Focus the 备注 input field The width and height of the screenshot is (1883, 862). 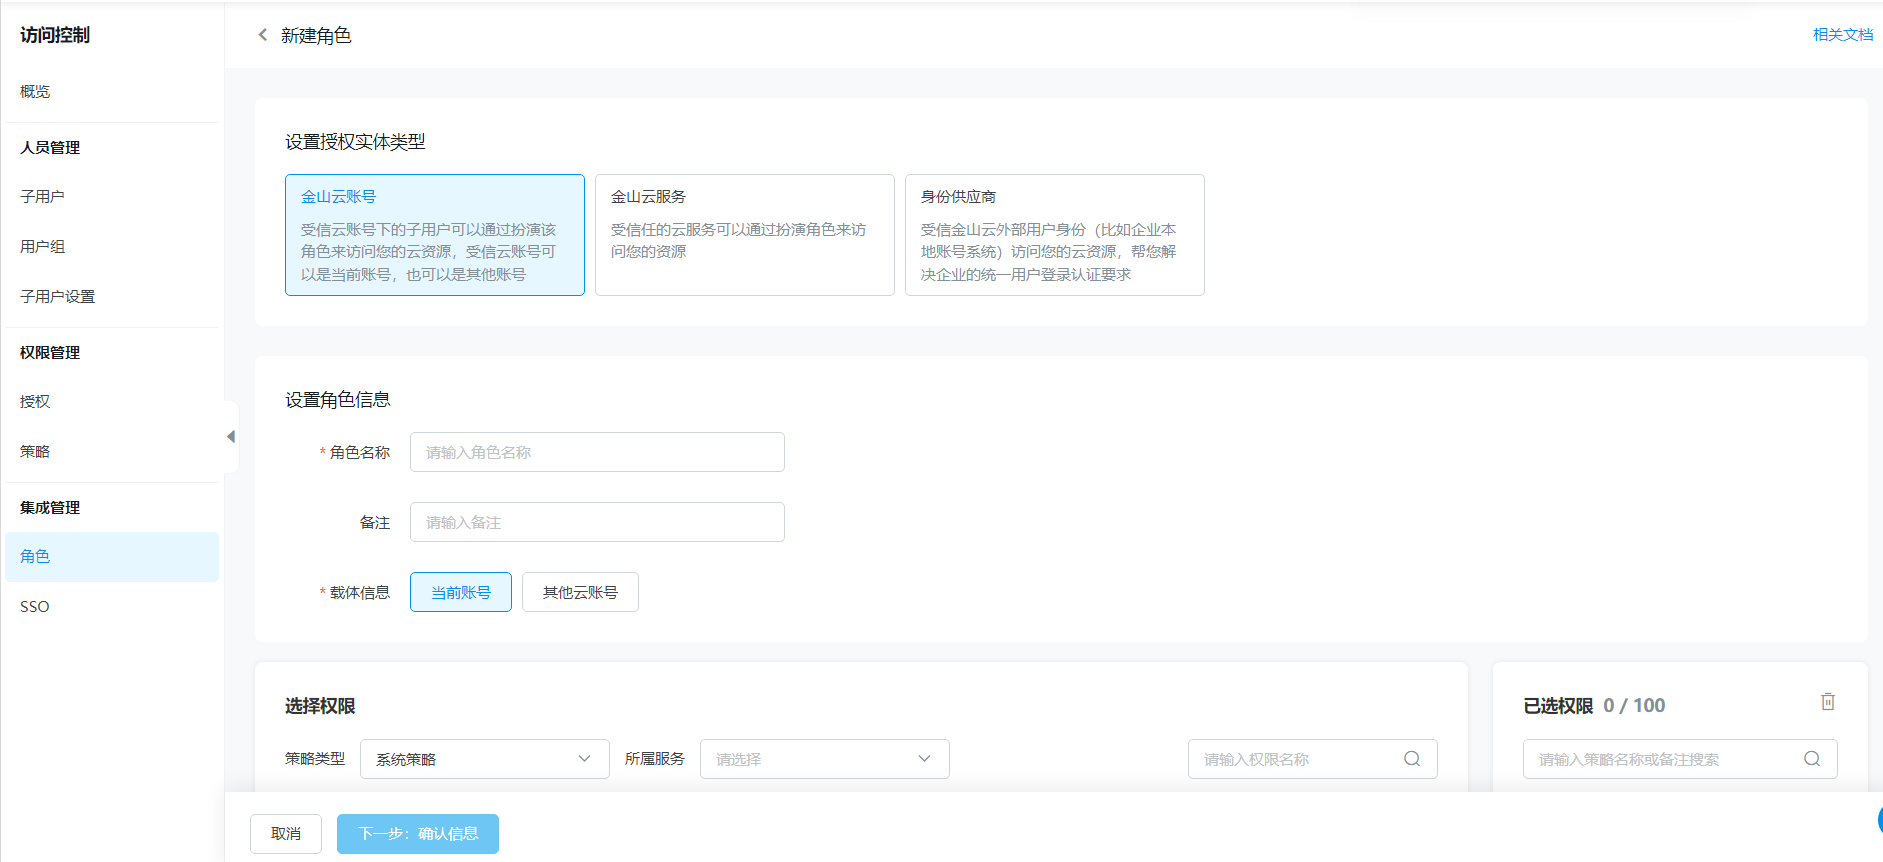tap(597, 522)
